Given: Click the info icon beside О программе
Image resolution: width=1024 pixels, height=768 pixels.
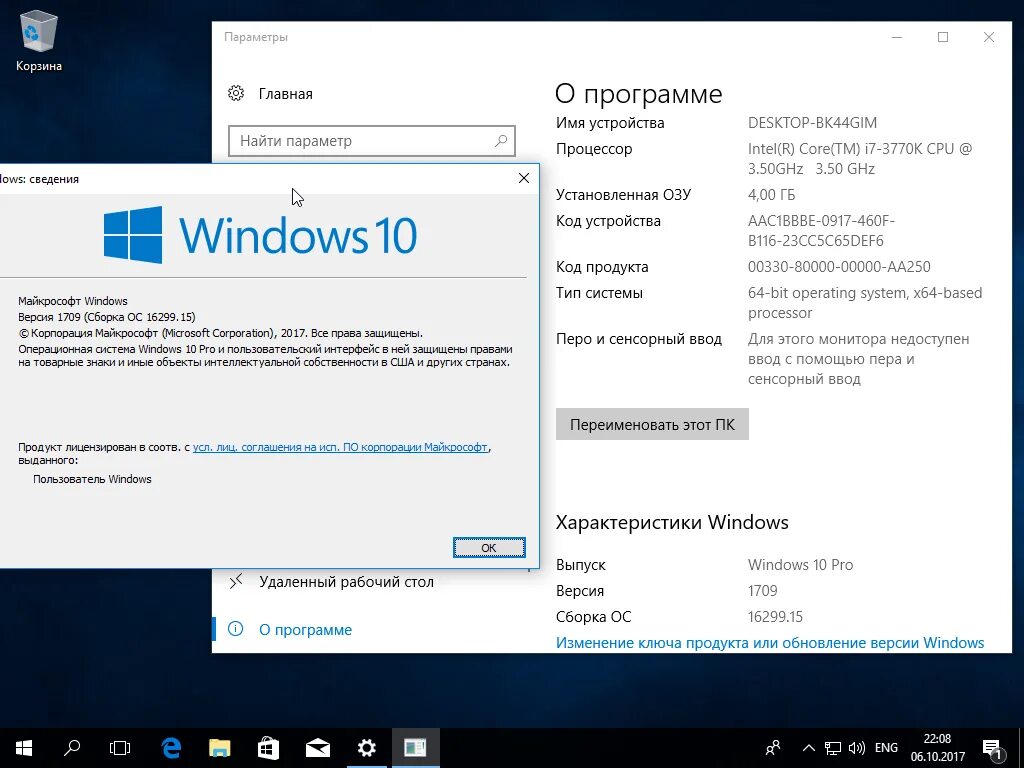Looking at the screenshot, I should [x=235, y=629].
